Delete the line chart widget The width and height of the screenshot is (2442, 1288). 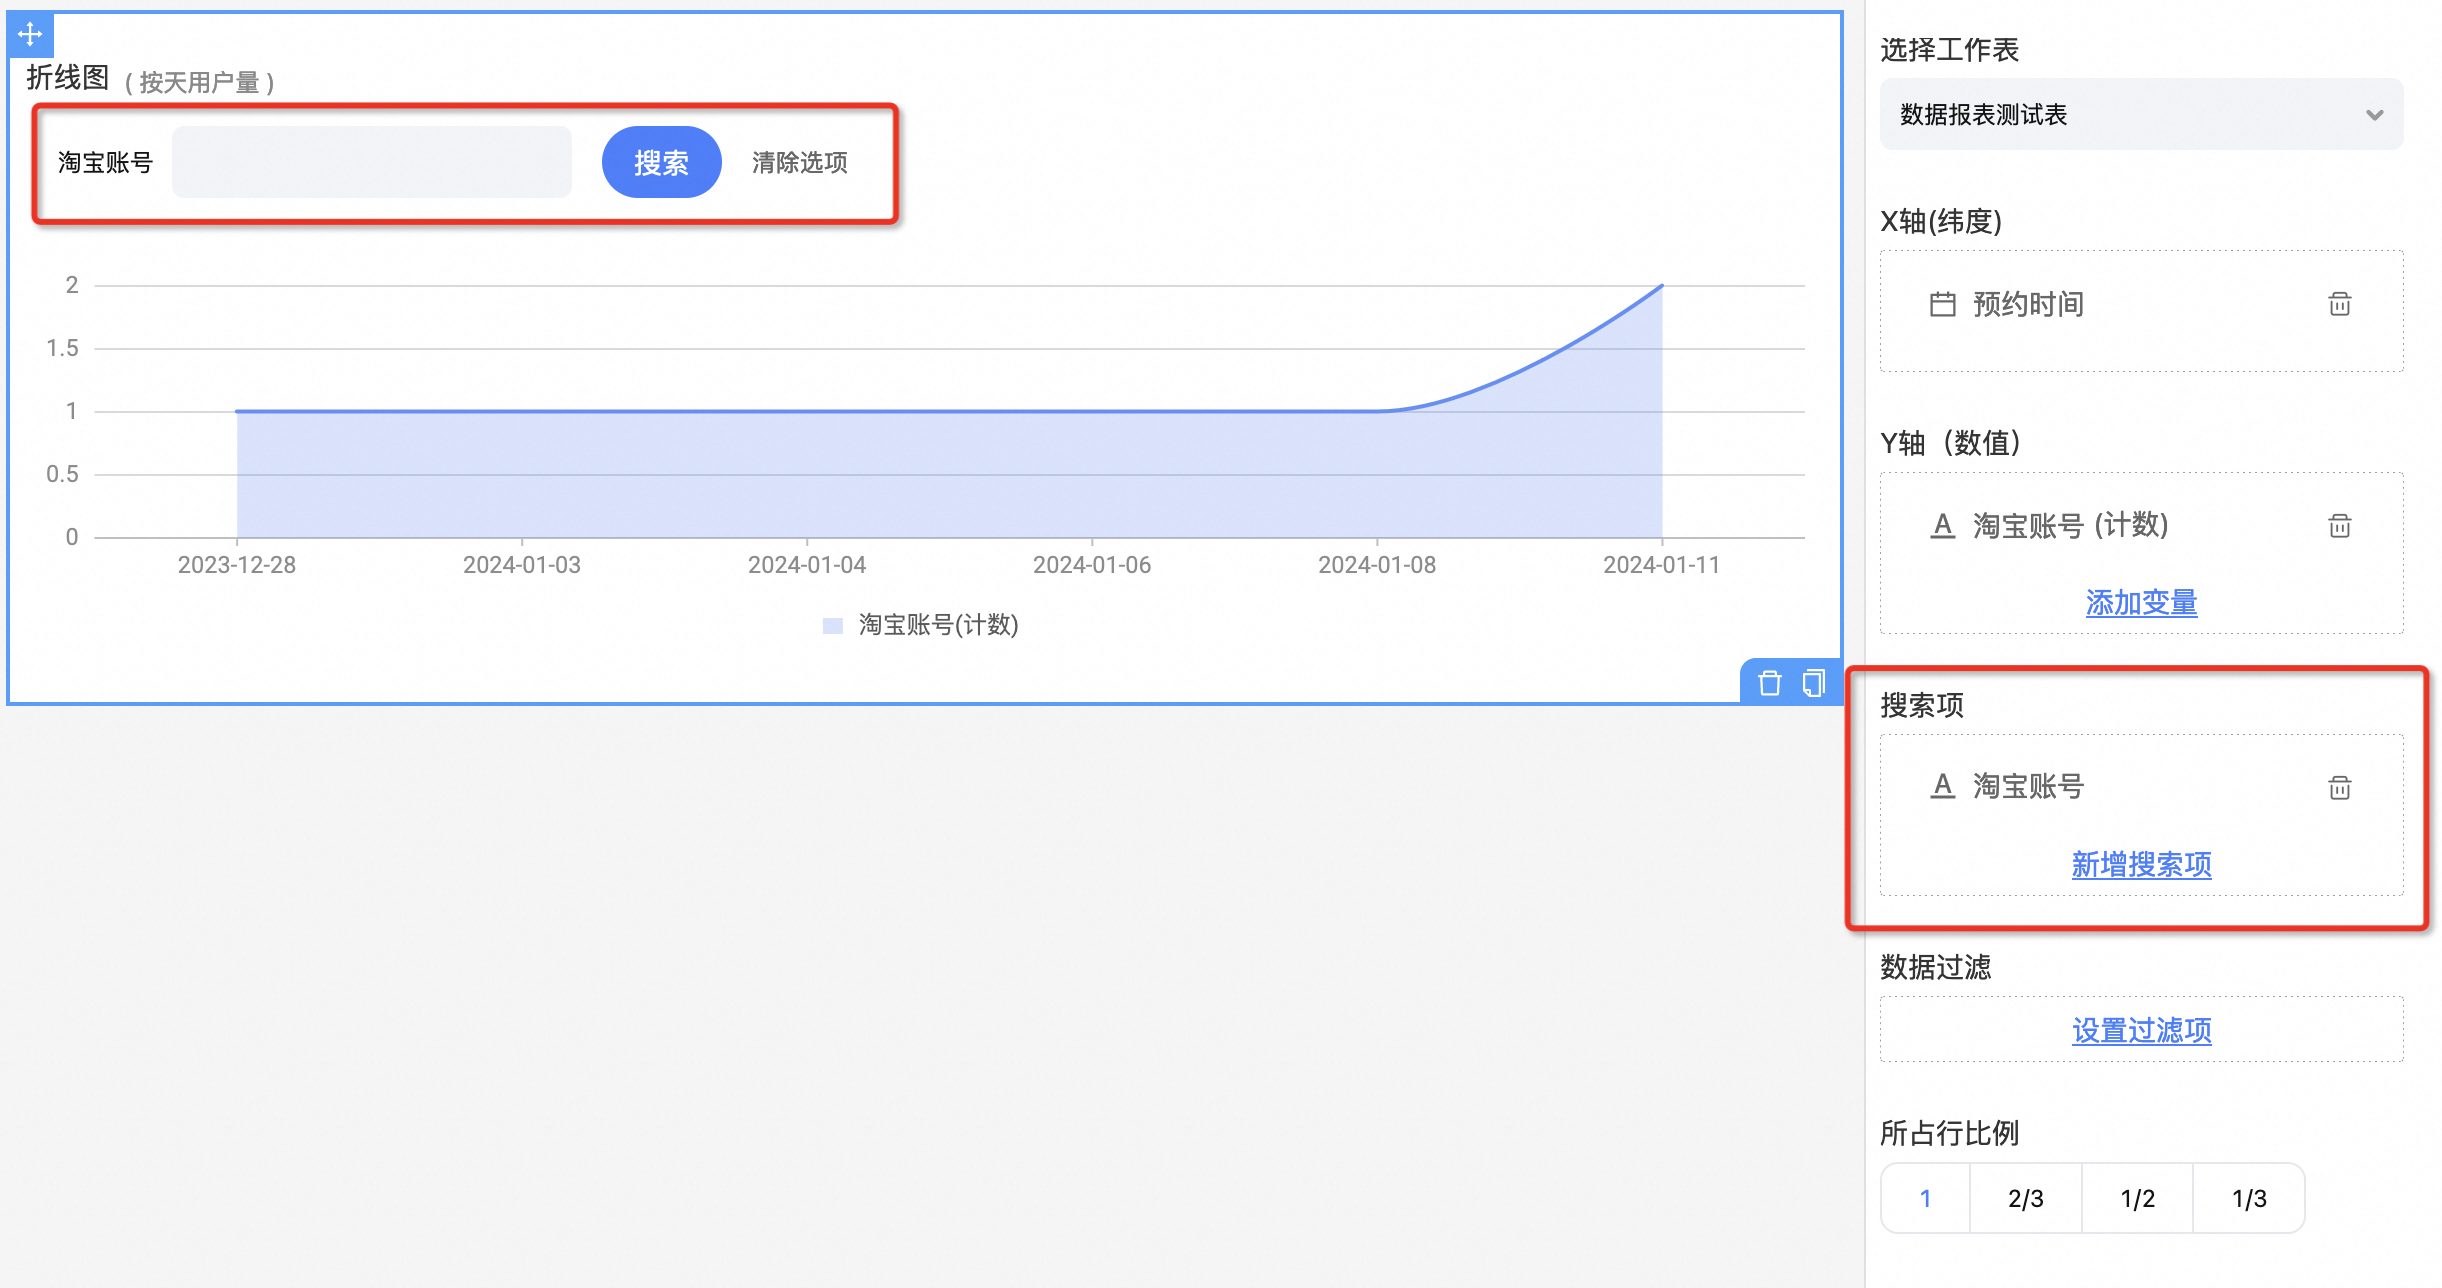tap(1769, 683)
